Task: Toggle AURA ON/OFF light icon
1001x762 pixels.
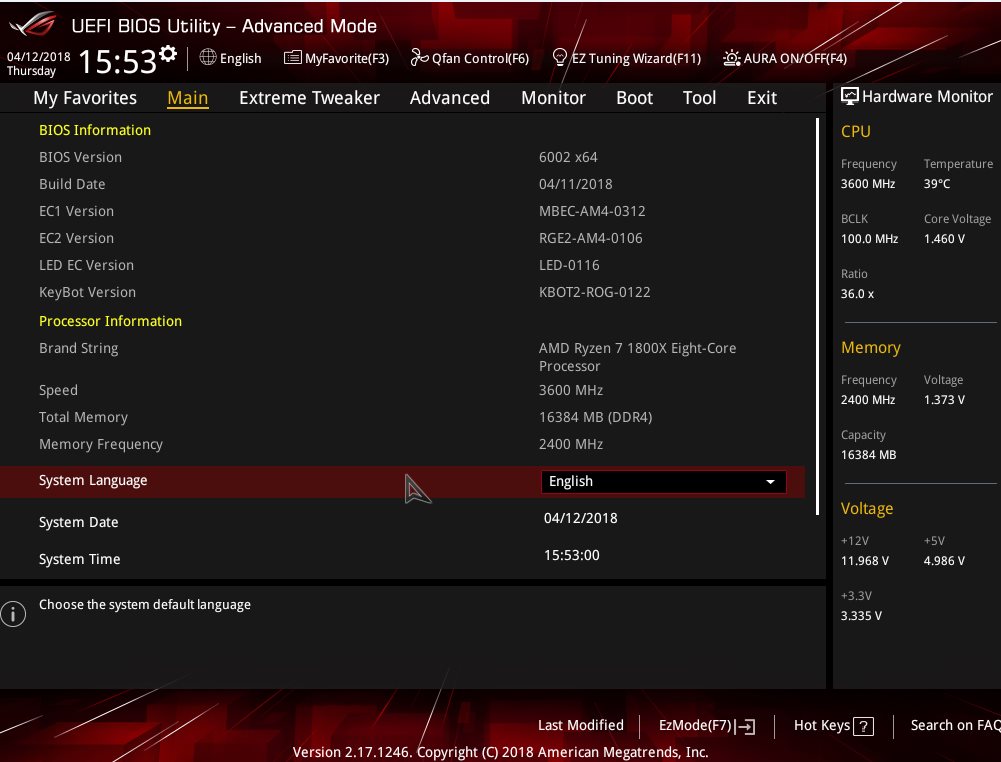Action: pos(732,58)
